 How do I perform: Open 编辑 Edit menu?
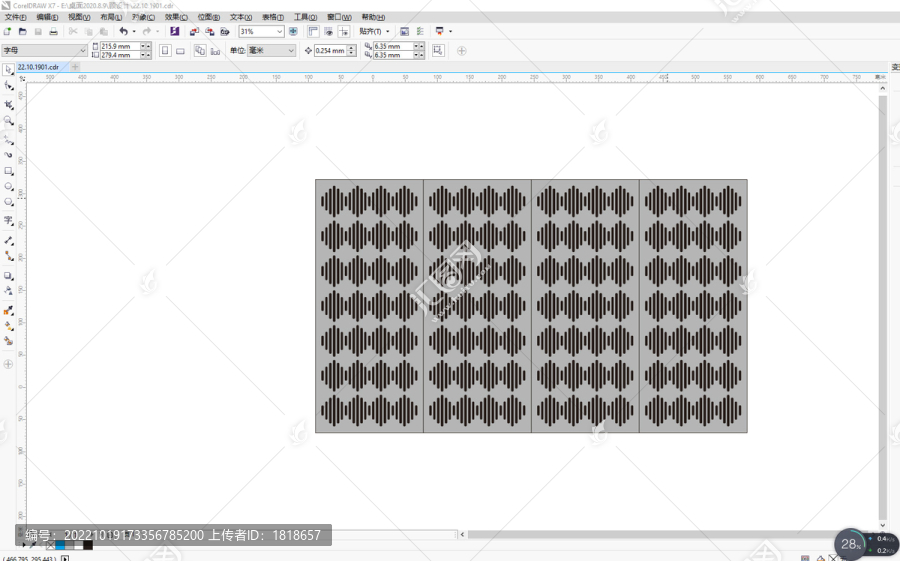pyautogui.click(x=47, y=17)
